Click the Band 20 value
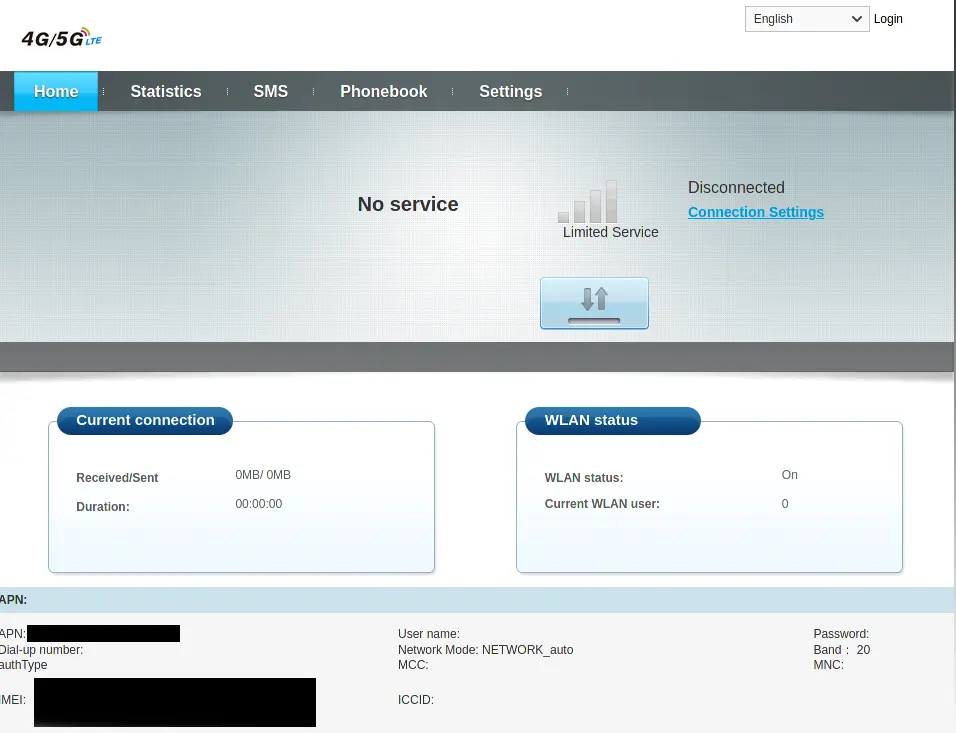956x733 pixels. (862, 650)
